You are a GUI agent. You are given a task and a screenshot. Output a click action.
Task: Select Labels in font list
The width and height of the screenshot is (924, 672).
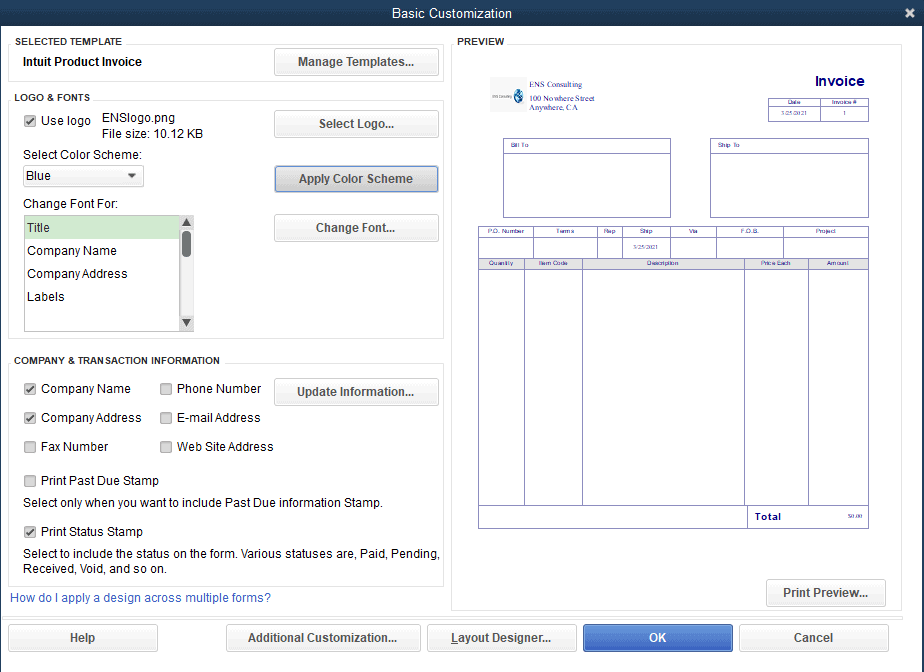[101, 297]
